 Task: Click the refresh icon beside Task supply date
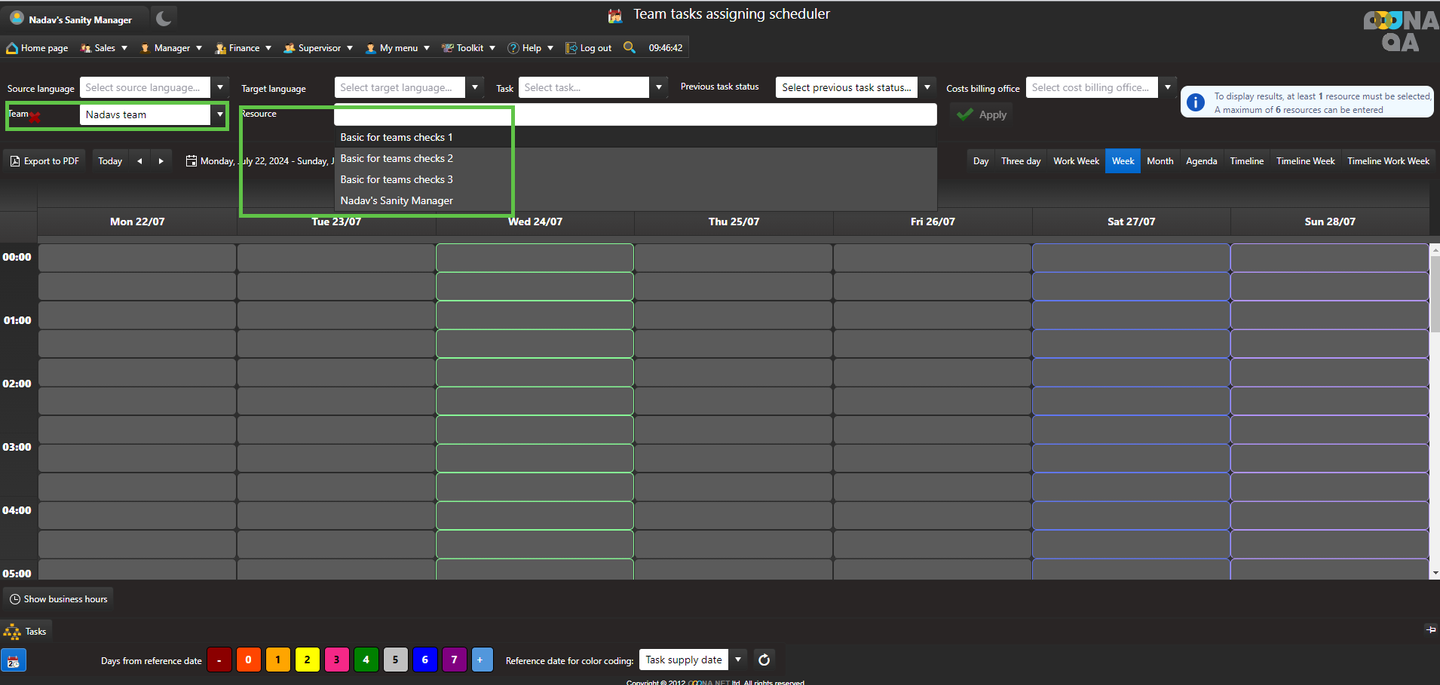tap(764, 660)
